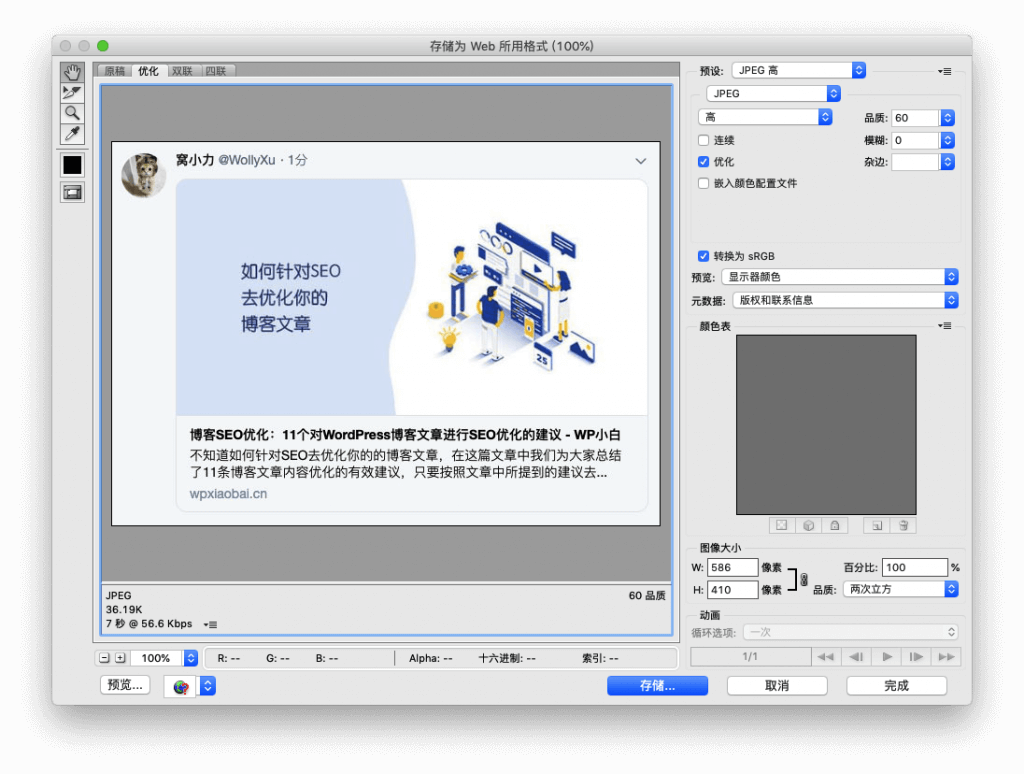Select the Eyedropper tool
Image resolution: width=1024 pixels, height=774 pixels.
click(x=72, y=133)
